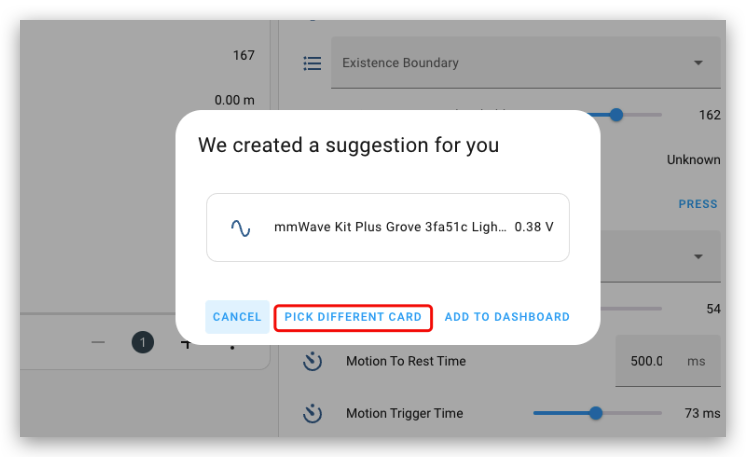
Task: Expand the dropdown arrow below PRESS
Action: tap(698, 256)
